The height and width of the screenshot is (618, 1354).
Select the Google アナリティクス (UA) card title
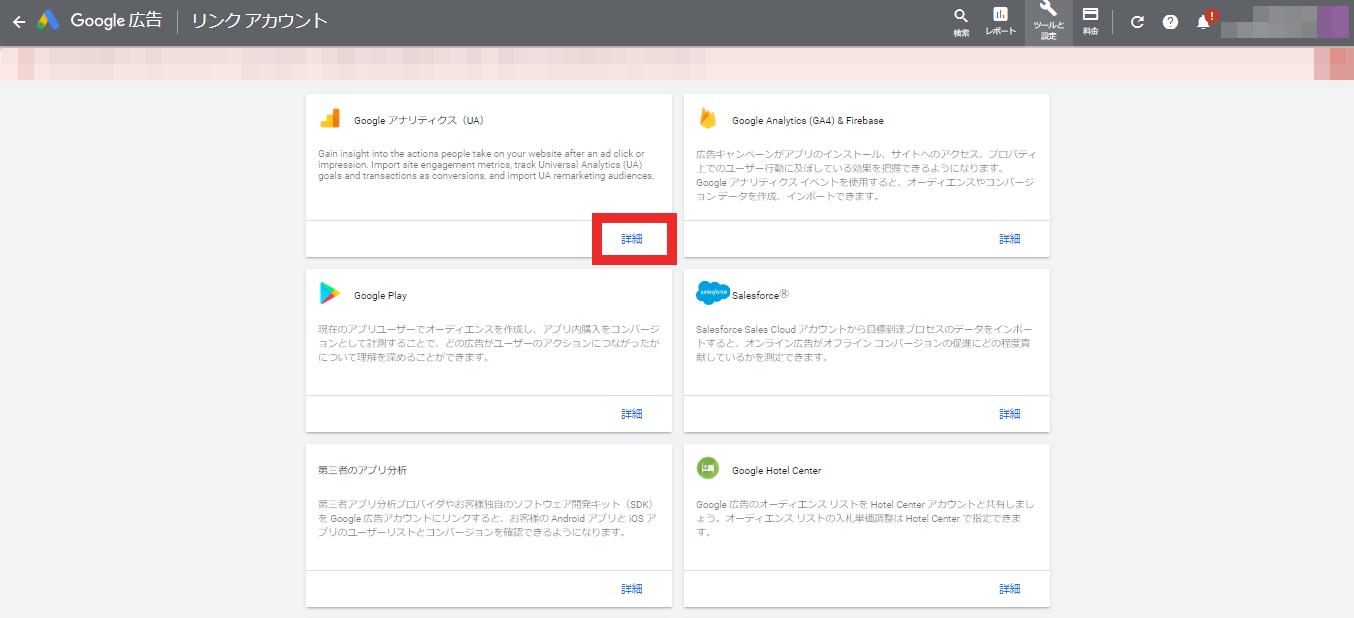(419, 120)
